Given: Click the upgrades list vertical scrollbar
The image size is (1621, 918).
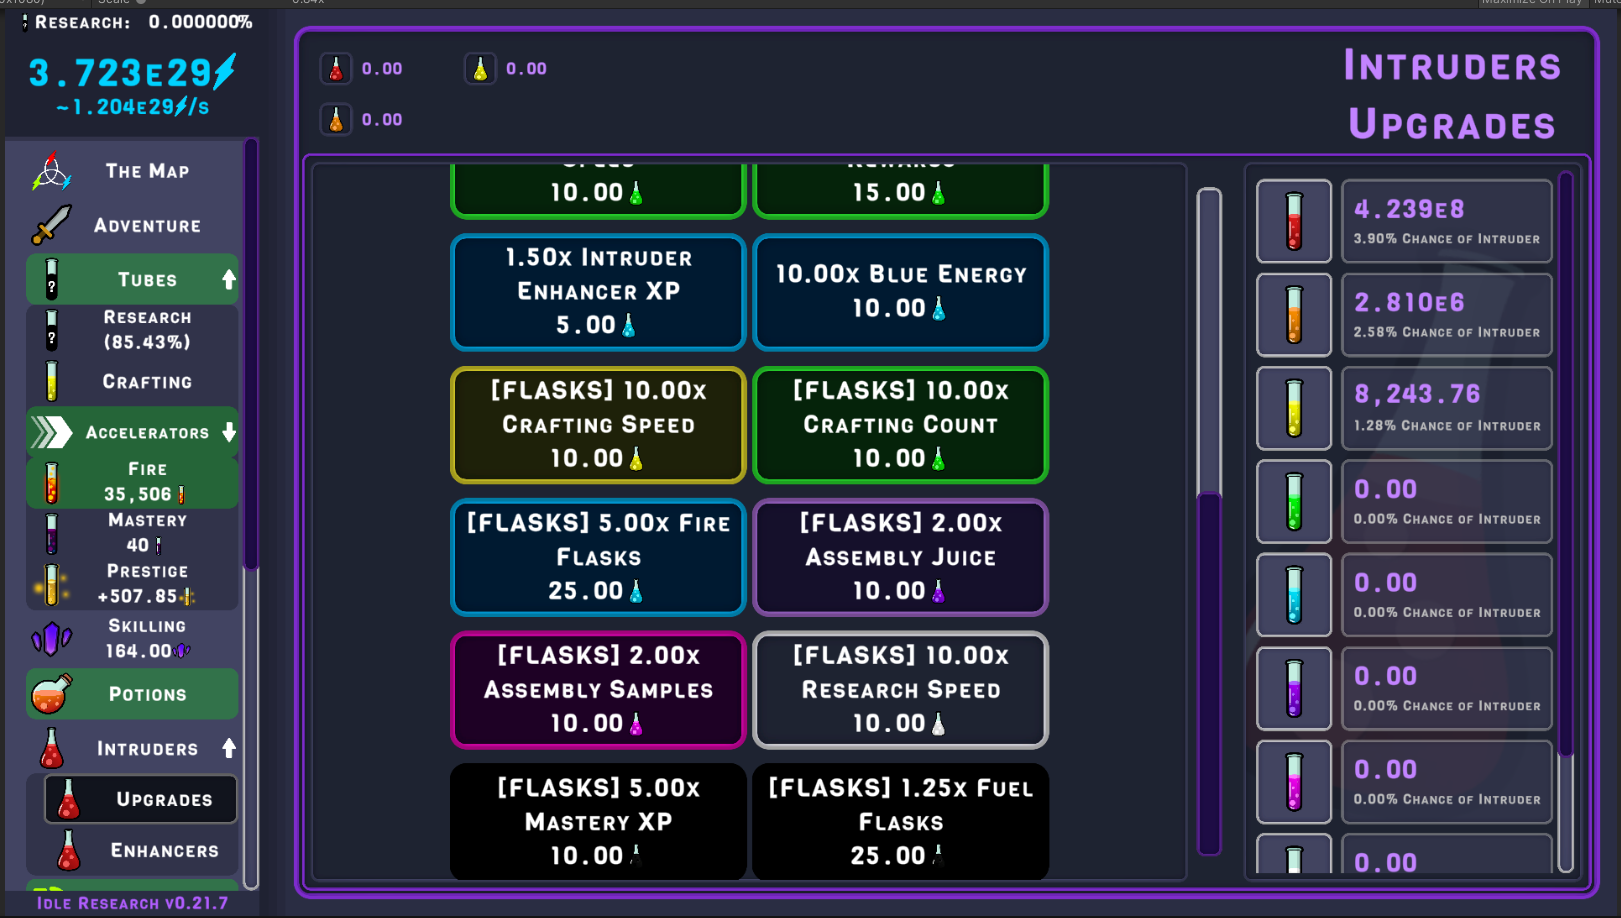Looking at the screenshot, I should click(1209, 520).
